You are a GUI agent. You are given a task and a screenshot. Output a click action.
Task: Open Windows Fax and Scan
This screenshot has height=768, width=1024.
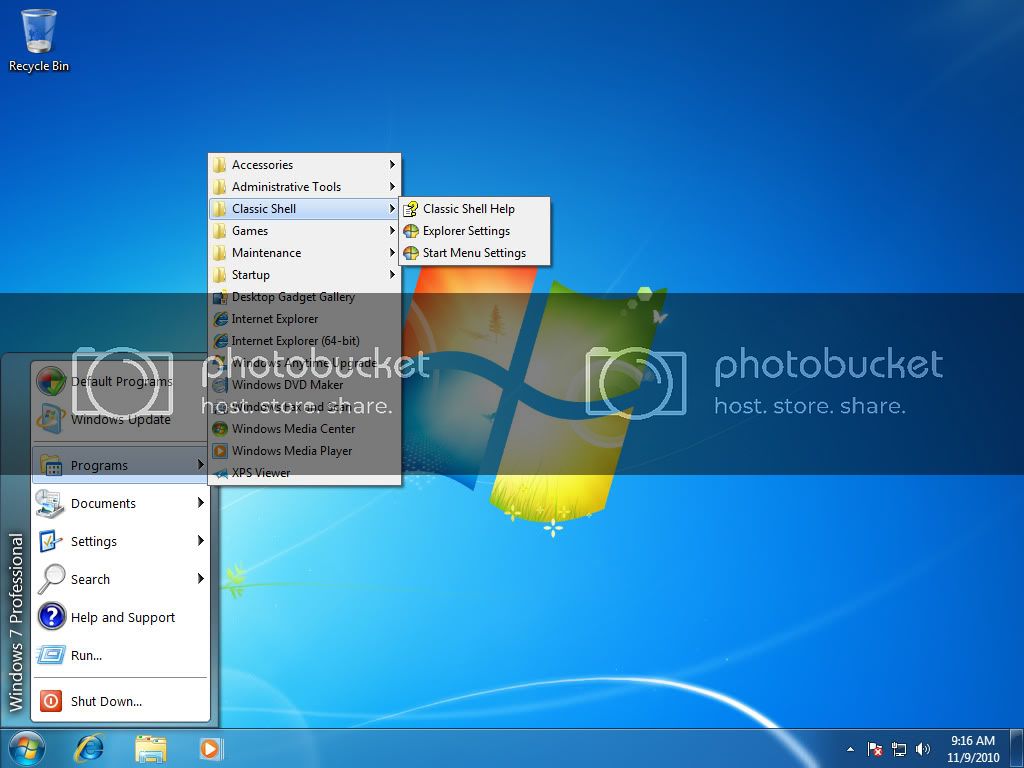point(304,407)
